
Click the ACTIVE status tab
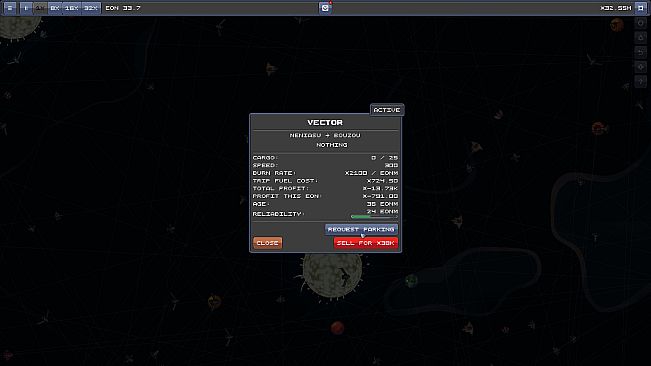coord(387,110)
